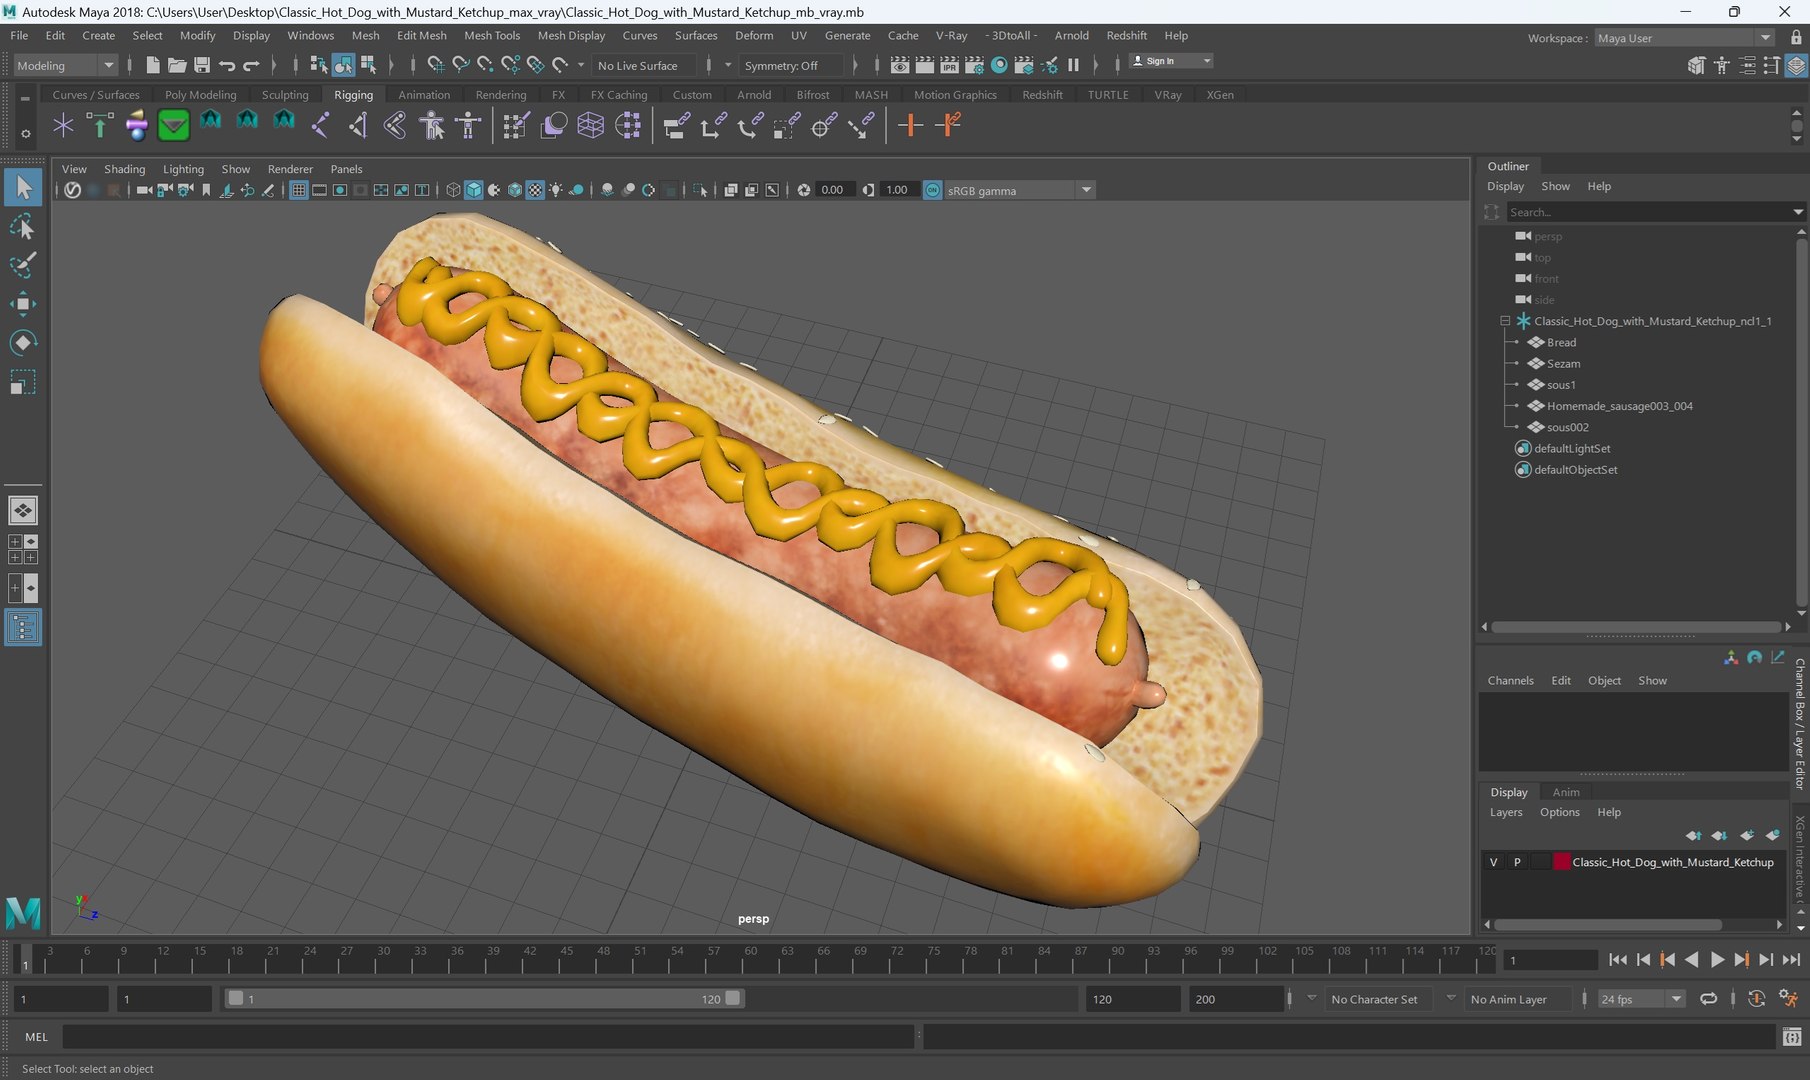This screenshot has height=1080, width=1810.
Task: Open the Workspace Maya User dropdown
Action: click(1684, 38)
